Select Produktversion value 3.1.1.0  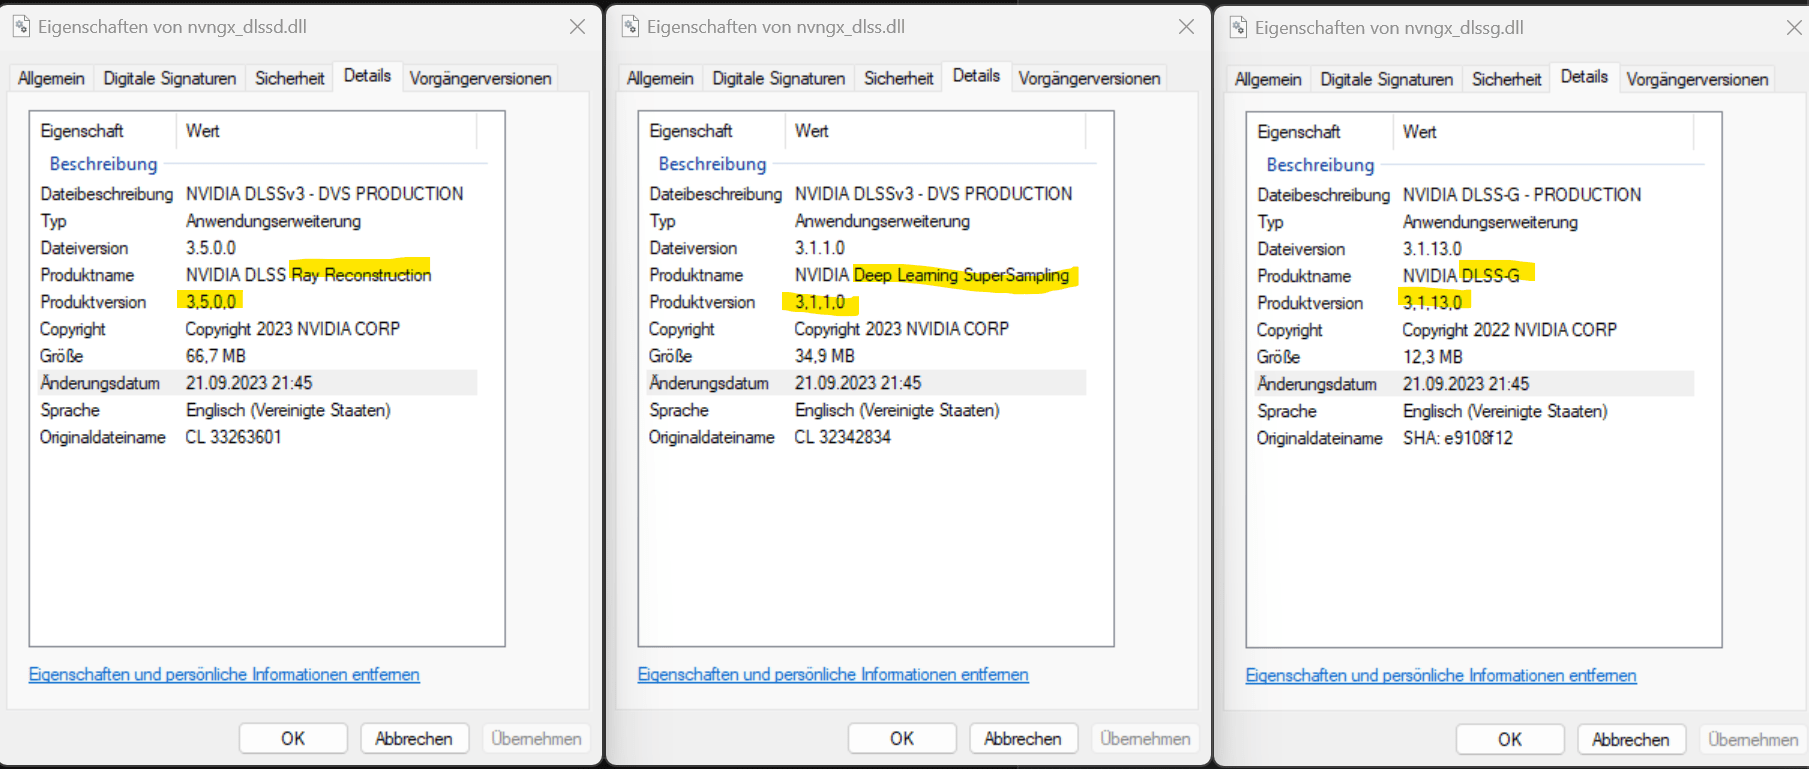820,301
